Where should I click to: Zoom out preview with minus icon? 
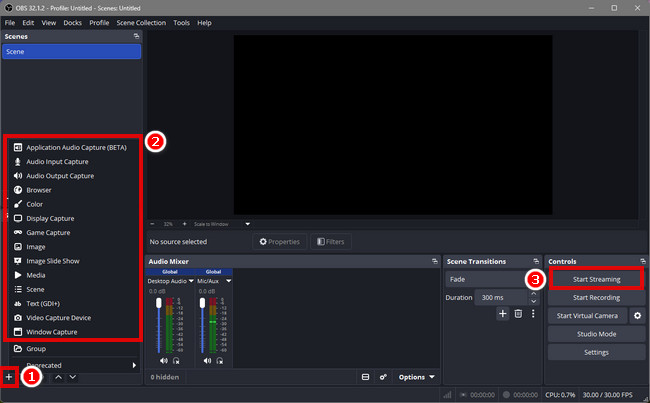point(152,224)
